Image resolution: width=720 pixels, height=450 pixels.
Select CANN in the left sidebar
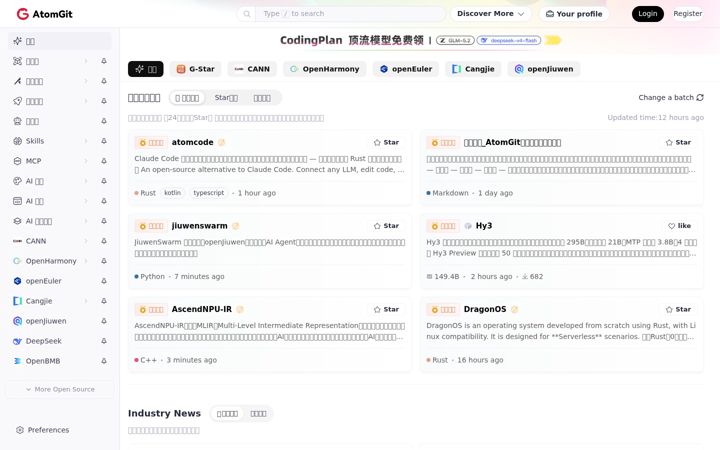(x=36, y=241)
